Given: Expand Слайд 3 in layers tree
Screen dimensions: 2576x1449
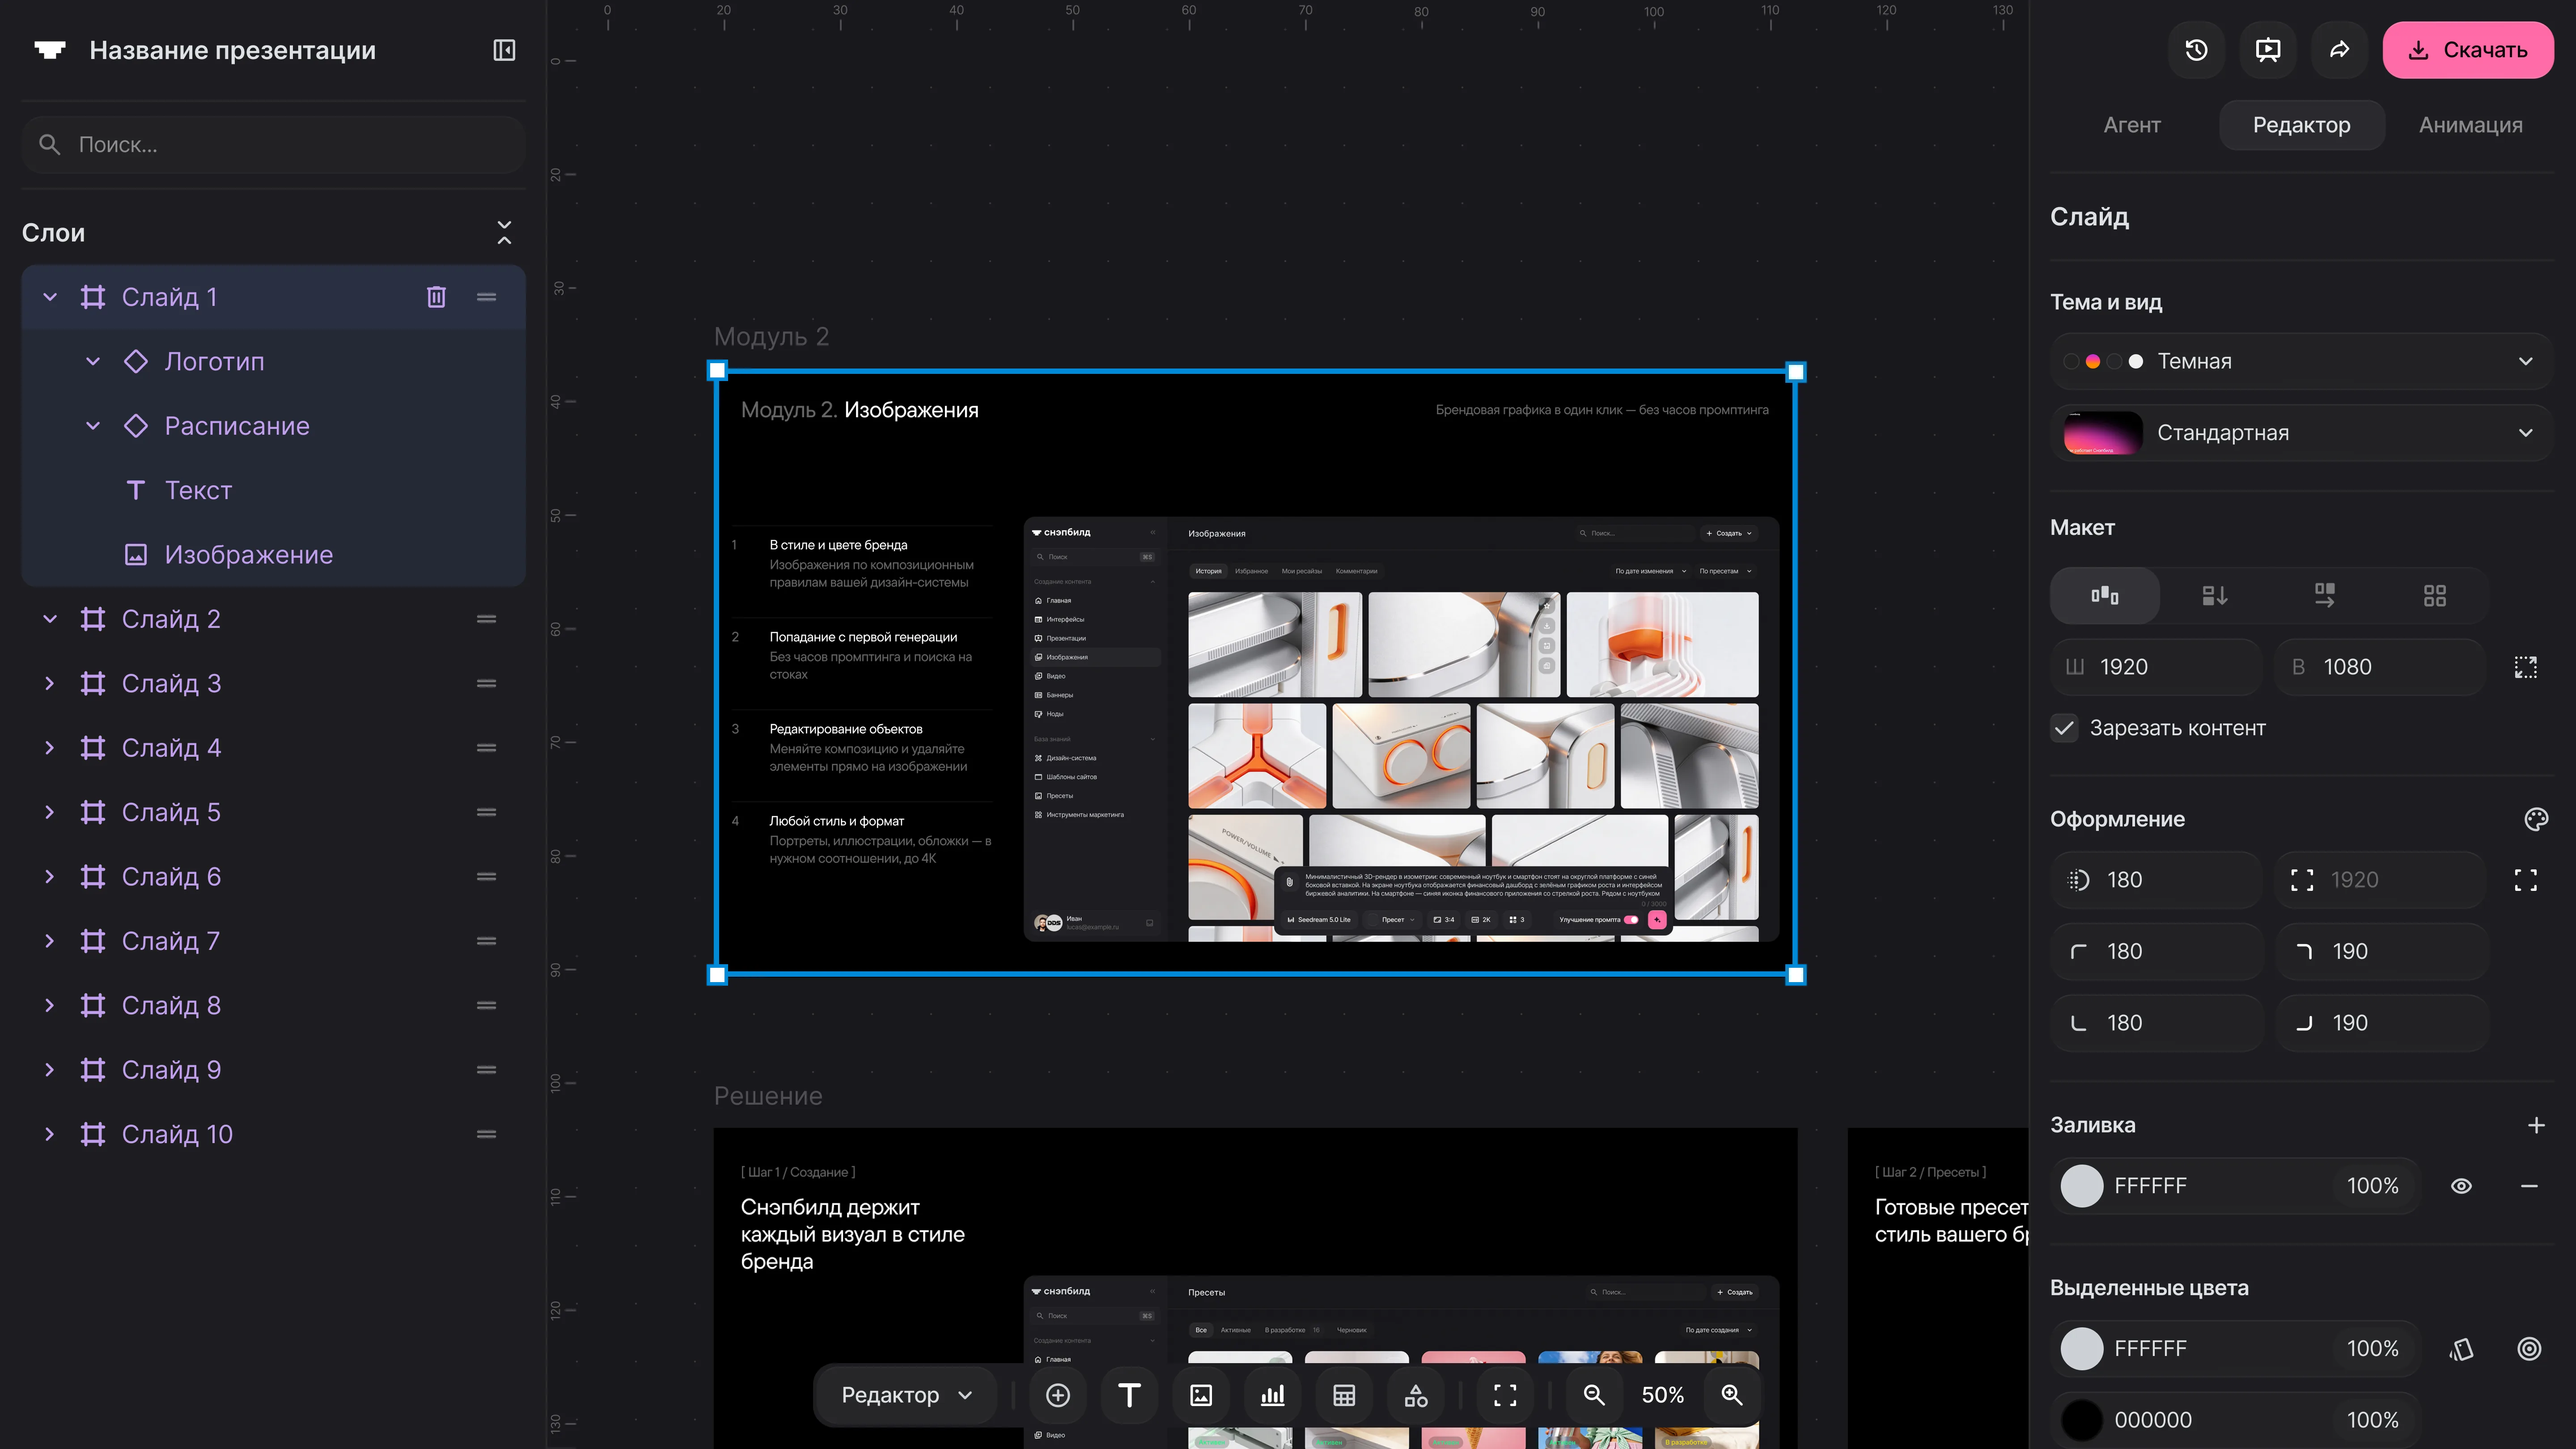Looking at the screenshot, I should [50, 683].
